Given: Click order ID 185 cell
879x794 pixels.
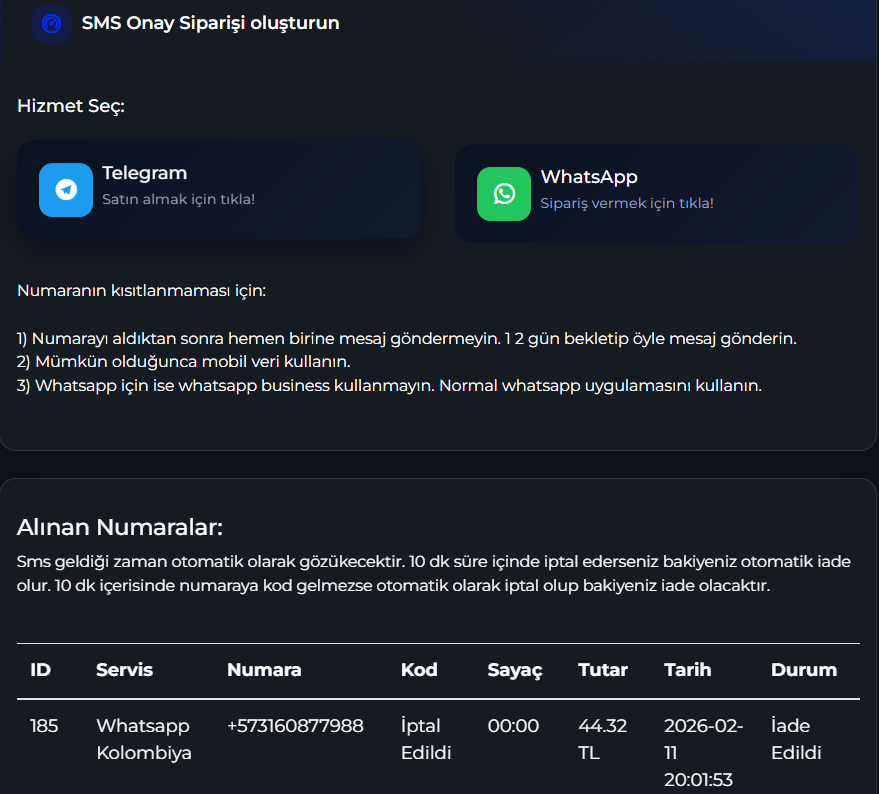Looking at the screenshot, I should tap(44, 726).
